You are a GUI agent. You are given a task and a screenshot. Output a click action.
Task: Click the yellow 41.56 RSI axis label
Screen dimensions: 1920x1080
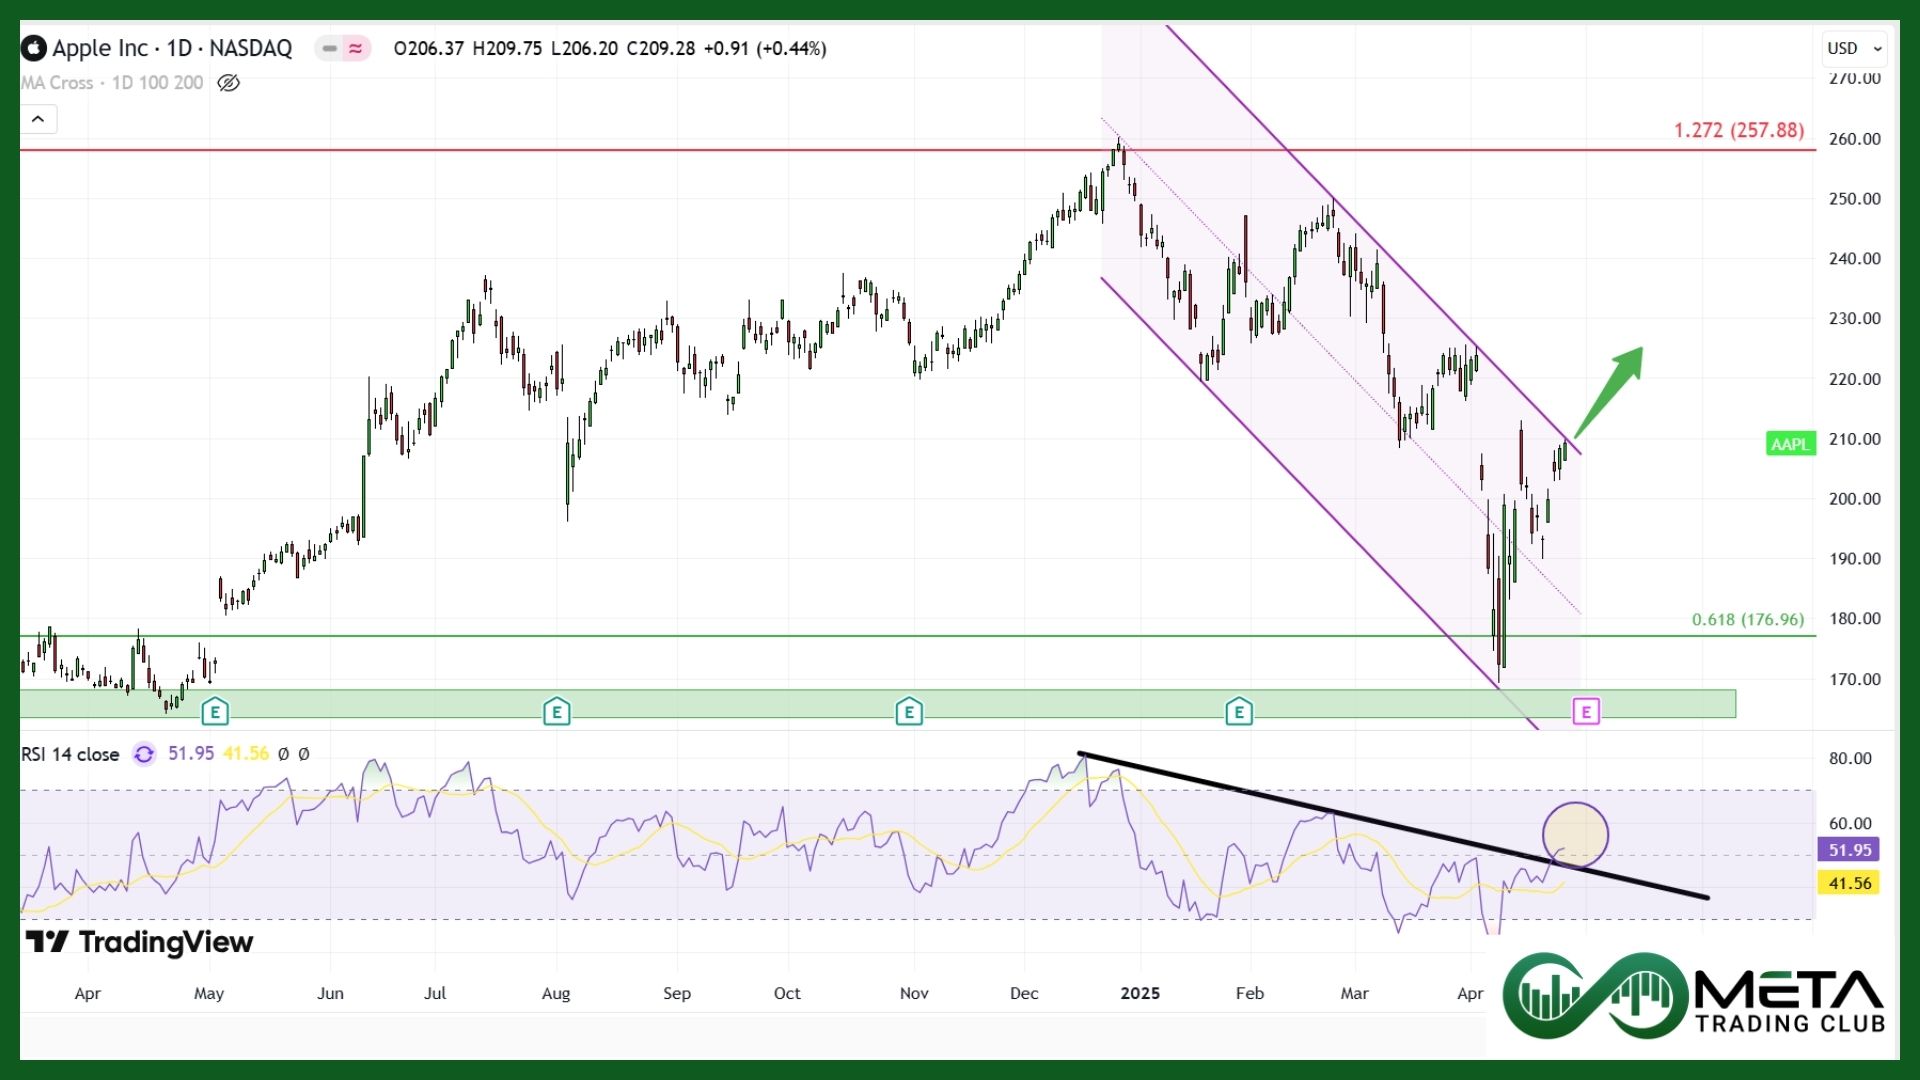point(1849,883)
